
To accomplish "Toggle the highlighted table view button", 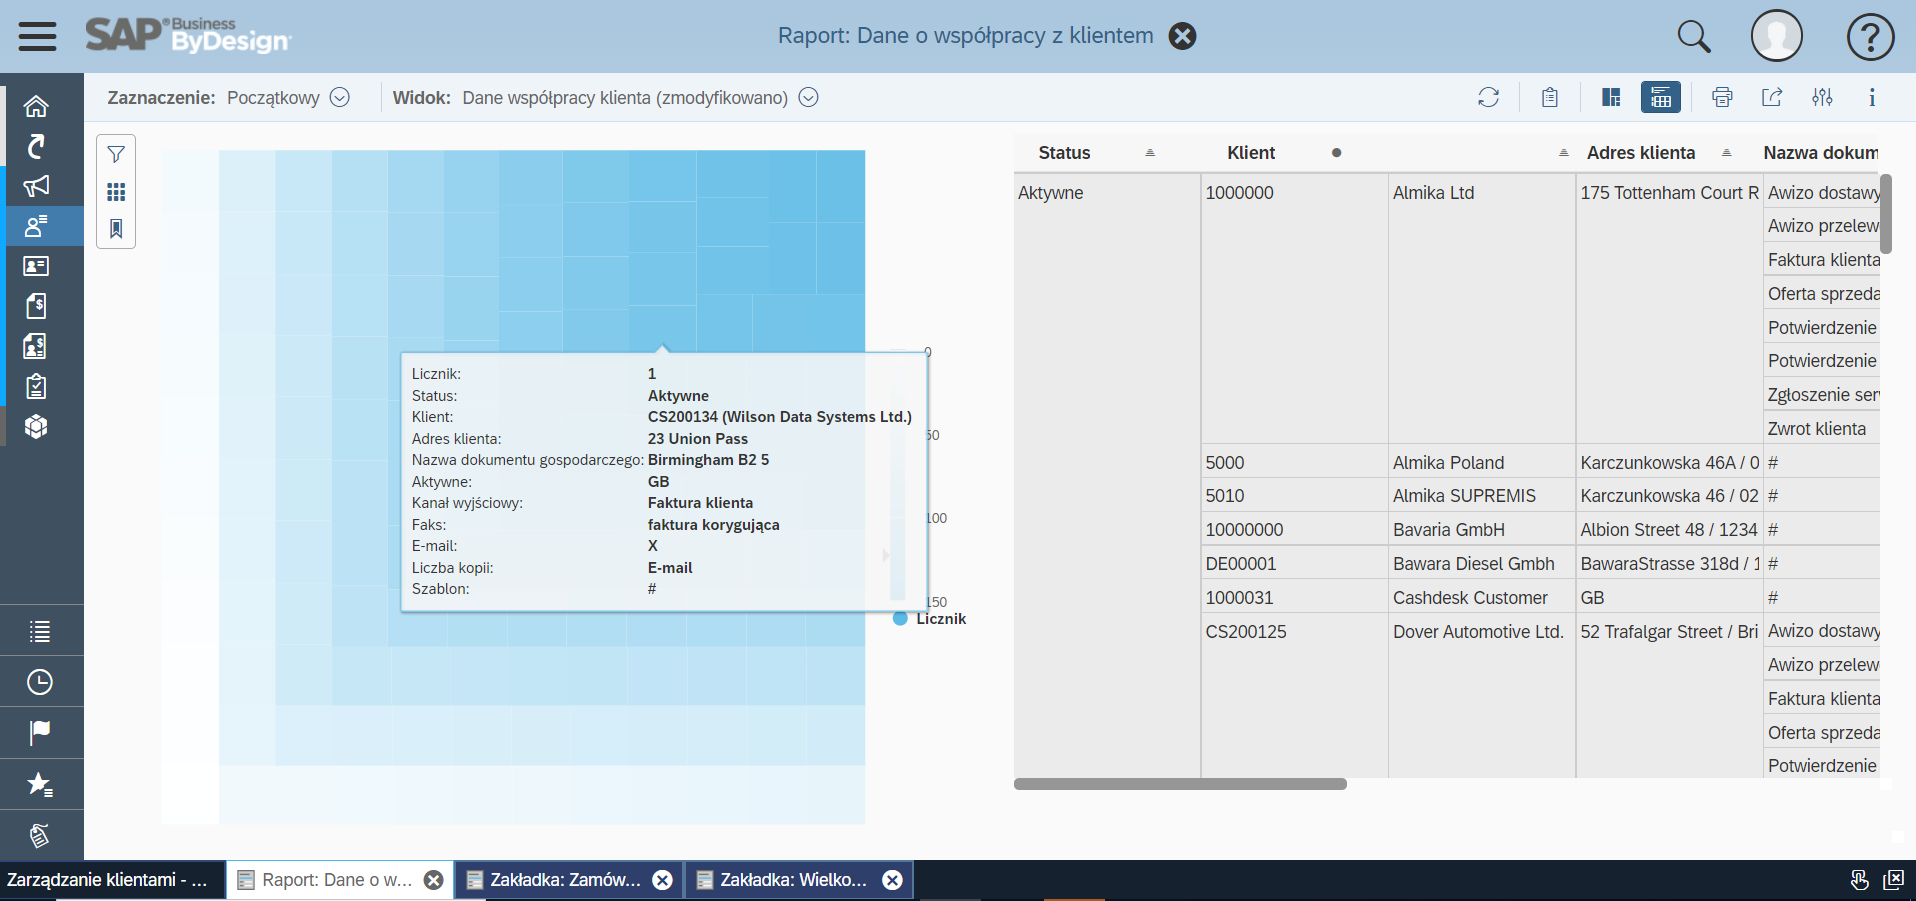I will pyautogui.click(x=1660, y=97).
